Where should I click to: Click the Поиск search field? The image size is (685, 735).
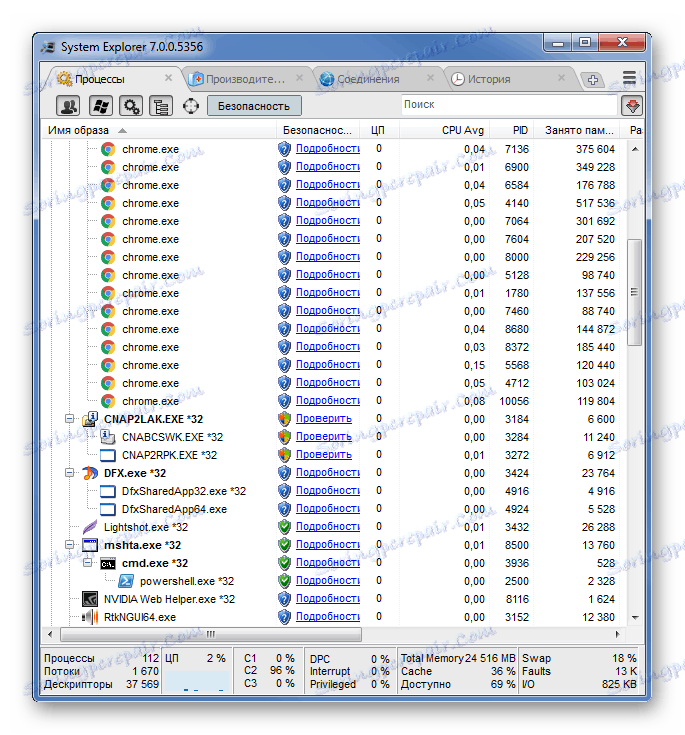[x=509, y=105]
